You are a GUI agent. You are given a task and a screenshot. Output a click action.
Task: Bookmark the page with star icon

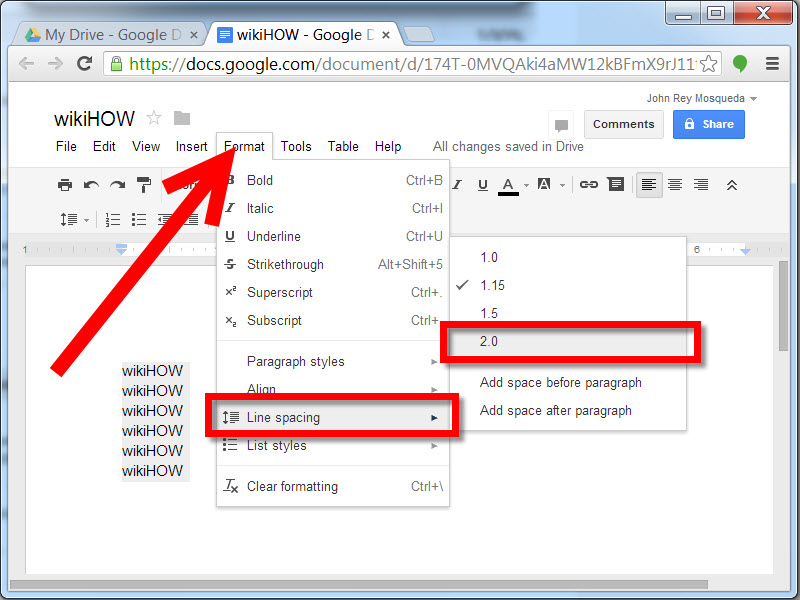(x=708, y=64)
